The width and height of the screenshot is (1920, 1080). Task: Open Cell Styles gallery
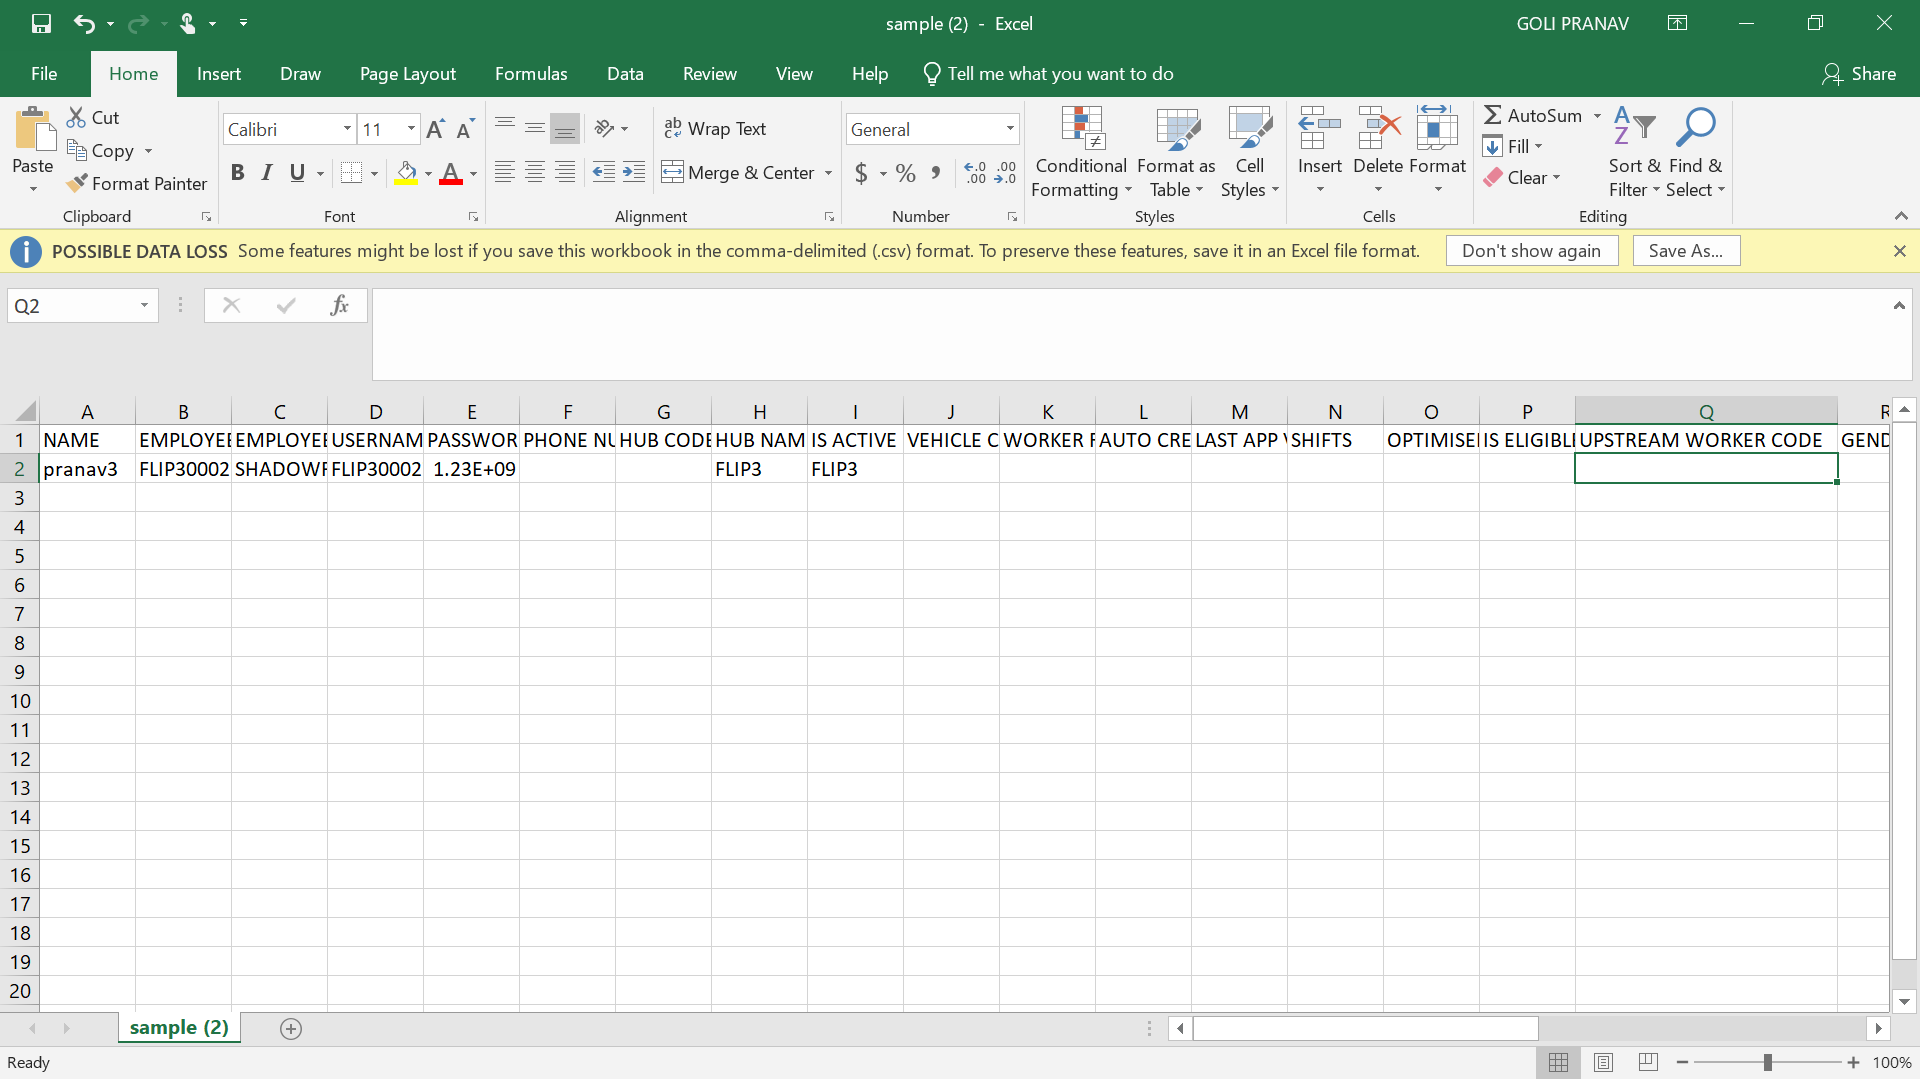(x=1249, y=153)
